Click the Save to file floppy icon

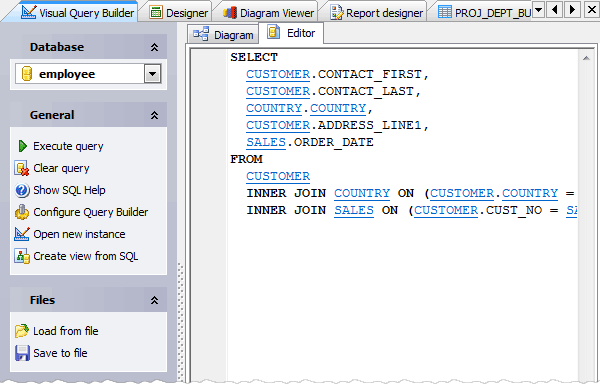(x=22, y=353)
